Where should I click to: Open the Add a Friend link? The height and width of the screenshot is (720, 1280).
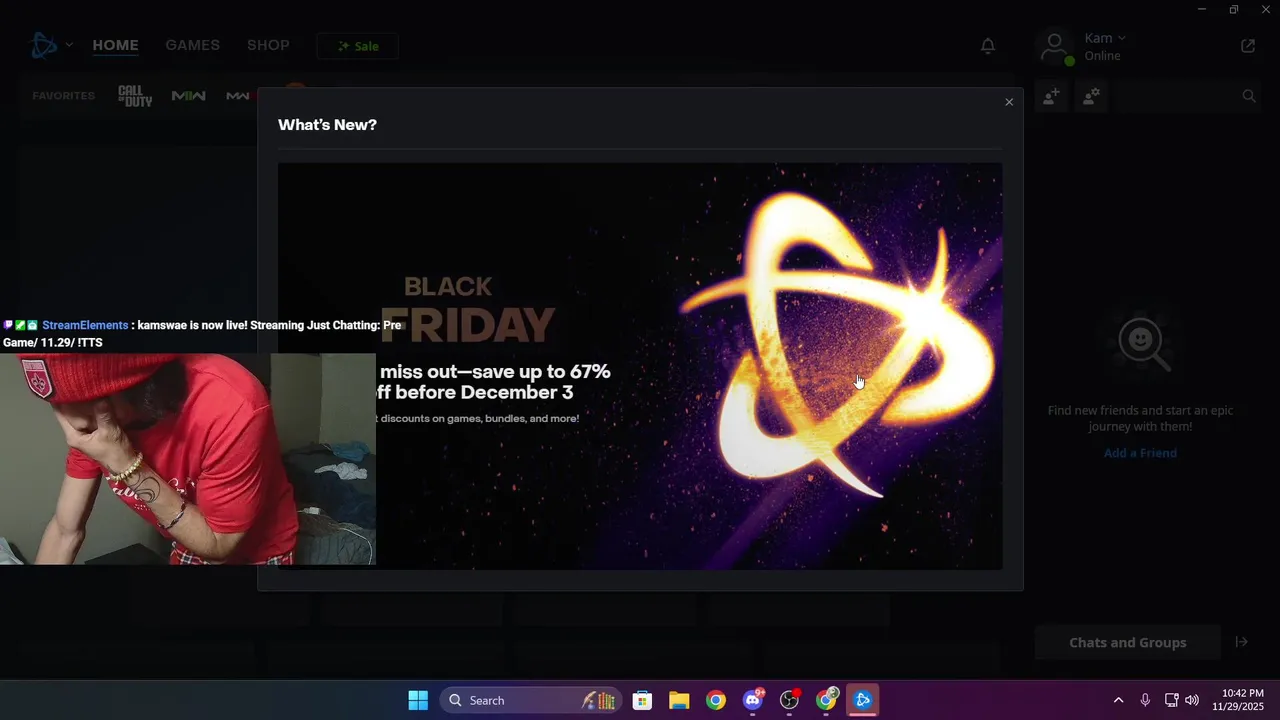pyautogui.click(x=1140, y=453)
